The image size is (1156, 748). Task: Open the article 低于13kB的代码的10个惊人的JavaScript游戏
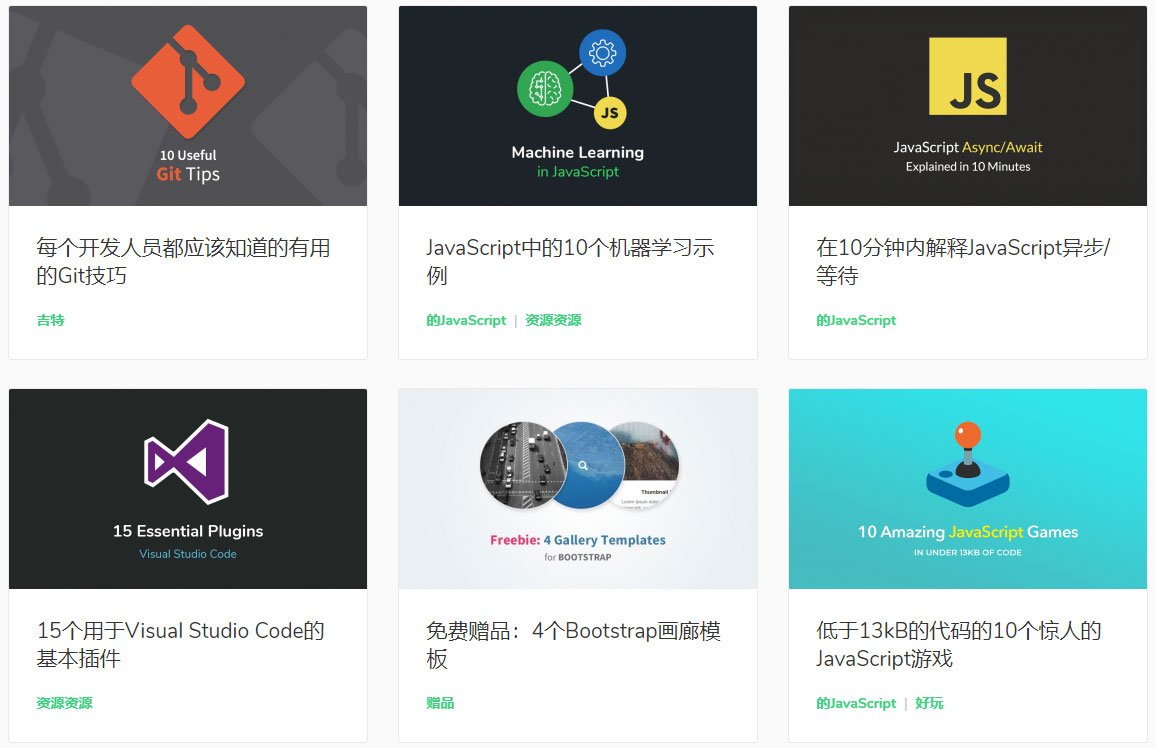click(x=958, y=644)
